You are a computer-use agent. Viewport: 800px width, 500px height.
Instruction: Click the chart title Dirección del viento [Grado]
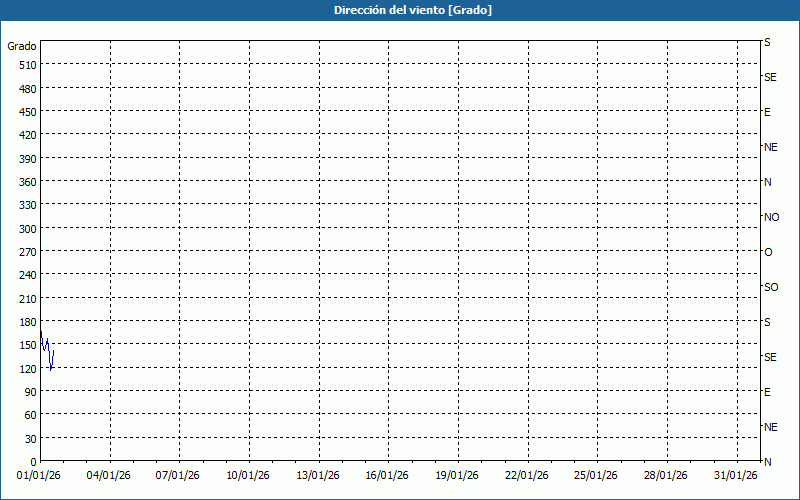[413, 10]
